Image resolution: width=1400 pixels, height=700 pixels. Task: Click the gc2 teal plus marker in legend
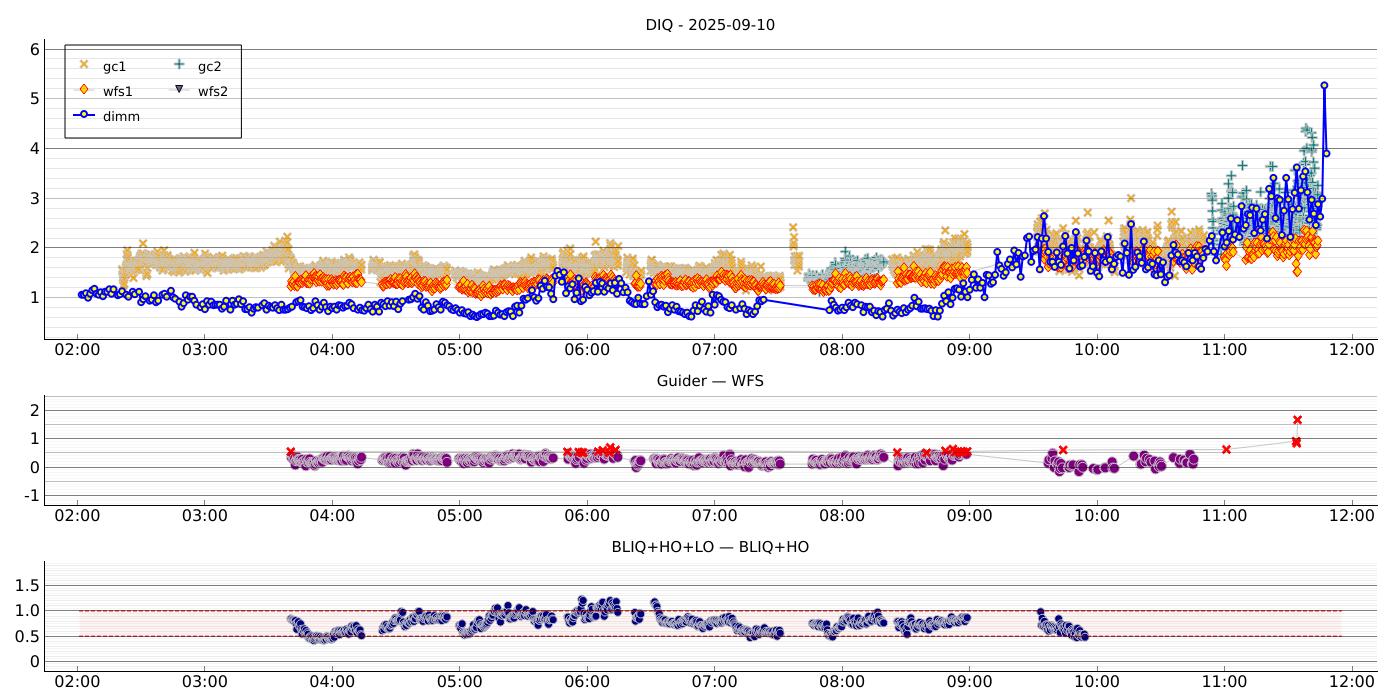pyautogui.click(x=179, y=65)
